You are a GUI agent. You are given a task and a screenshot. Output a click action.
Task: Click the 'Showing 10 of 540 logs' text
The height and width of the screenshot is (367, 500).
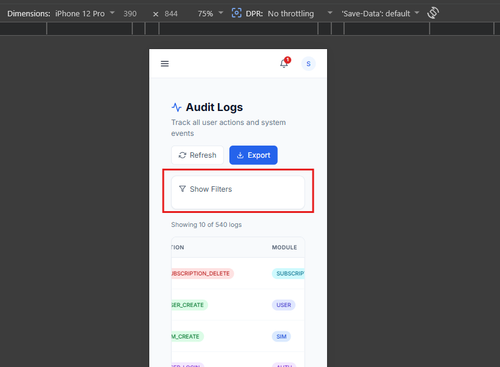pyautogui.click(x=206, y=225)
